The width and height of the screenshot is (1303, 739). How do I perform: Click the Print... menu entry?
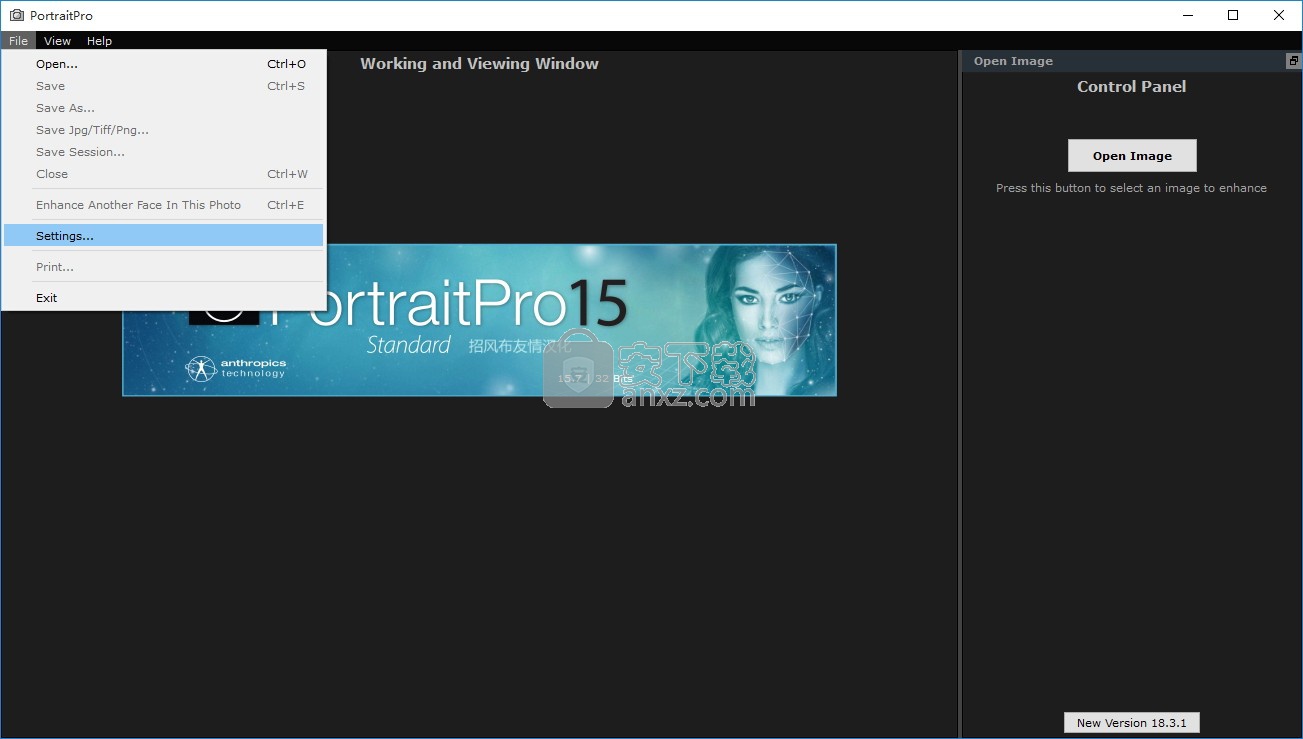(163, 267)
